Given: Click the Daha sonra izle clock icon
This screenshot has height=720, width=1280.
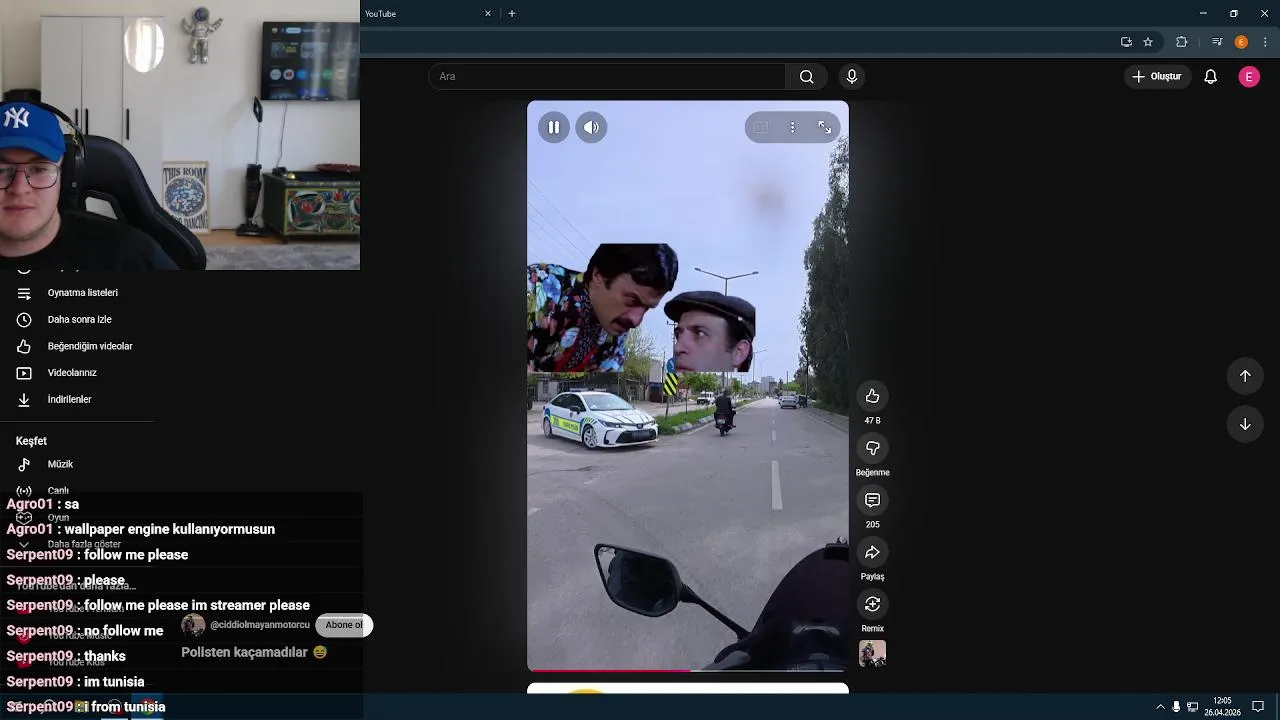Looking at the screenshot, I should click(x=24, y=320).
